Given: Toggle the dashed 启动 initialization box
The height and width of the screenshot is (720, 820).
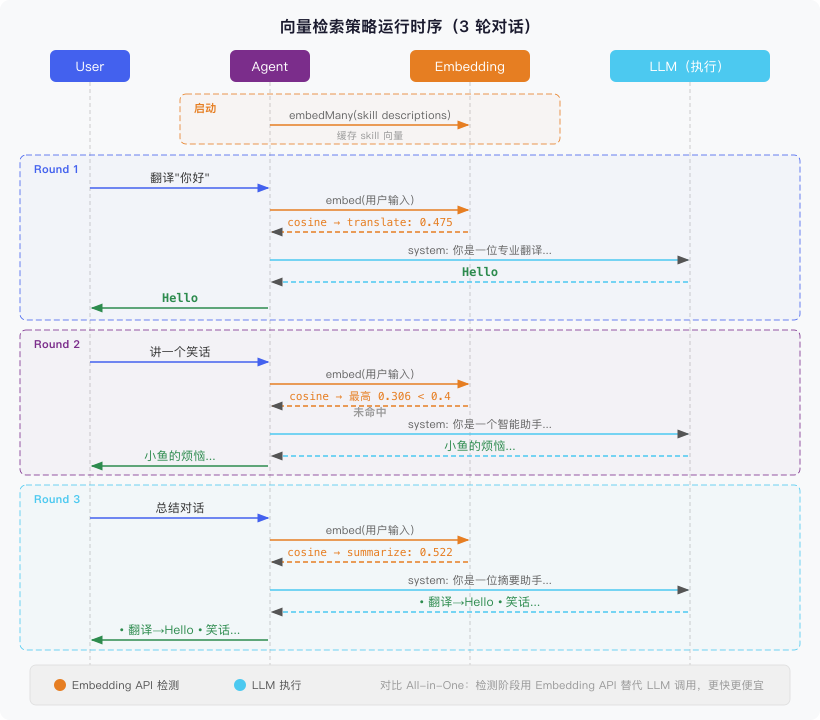Looking at the screenshot, I should [370, 119].
